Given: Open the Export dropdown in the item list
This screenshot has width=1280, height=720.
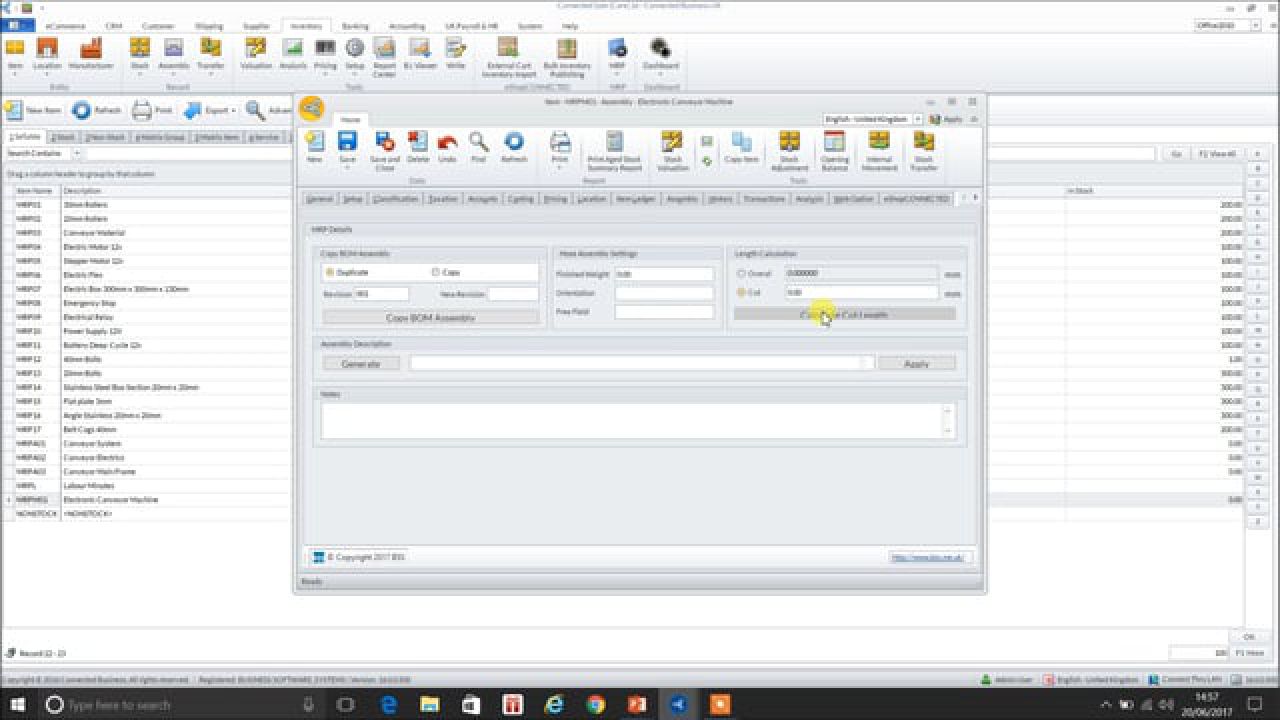Looking at the screenshot, I should (x=232, y=110).
